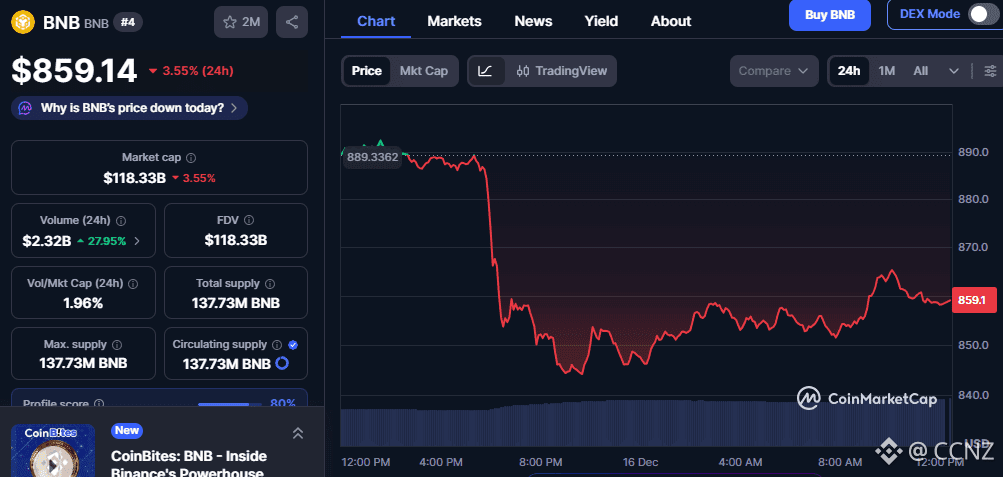Open 'Why is BNB's price down today?'
The width and height of the screenshot is (1003, 477).
click(x=130, y=108)
